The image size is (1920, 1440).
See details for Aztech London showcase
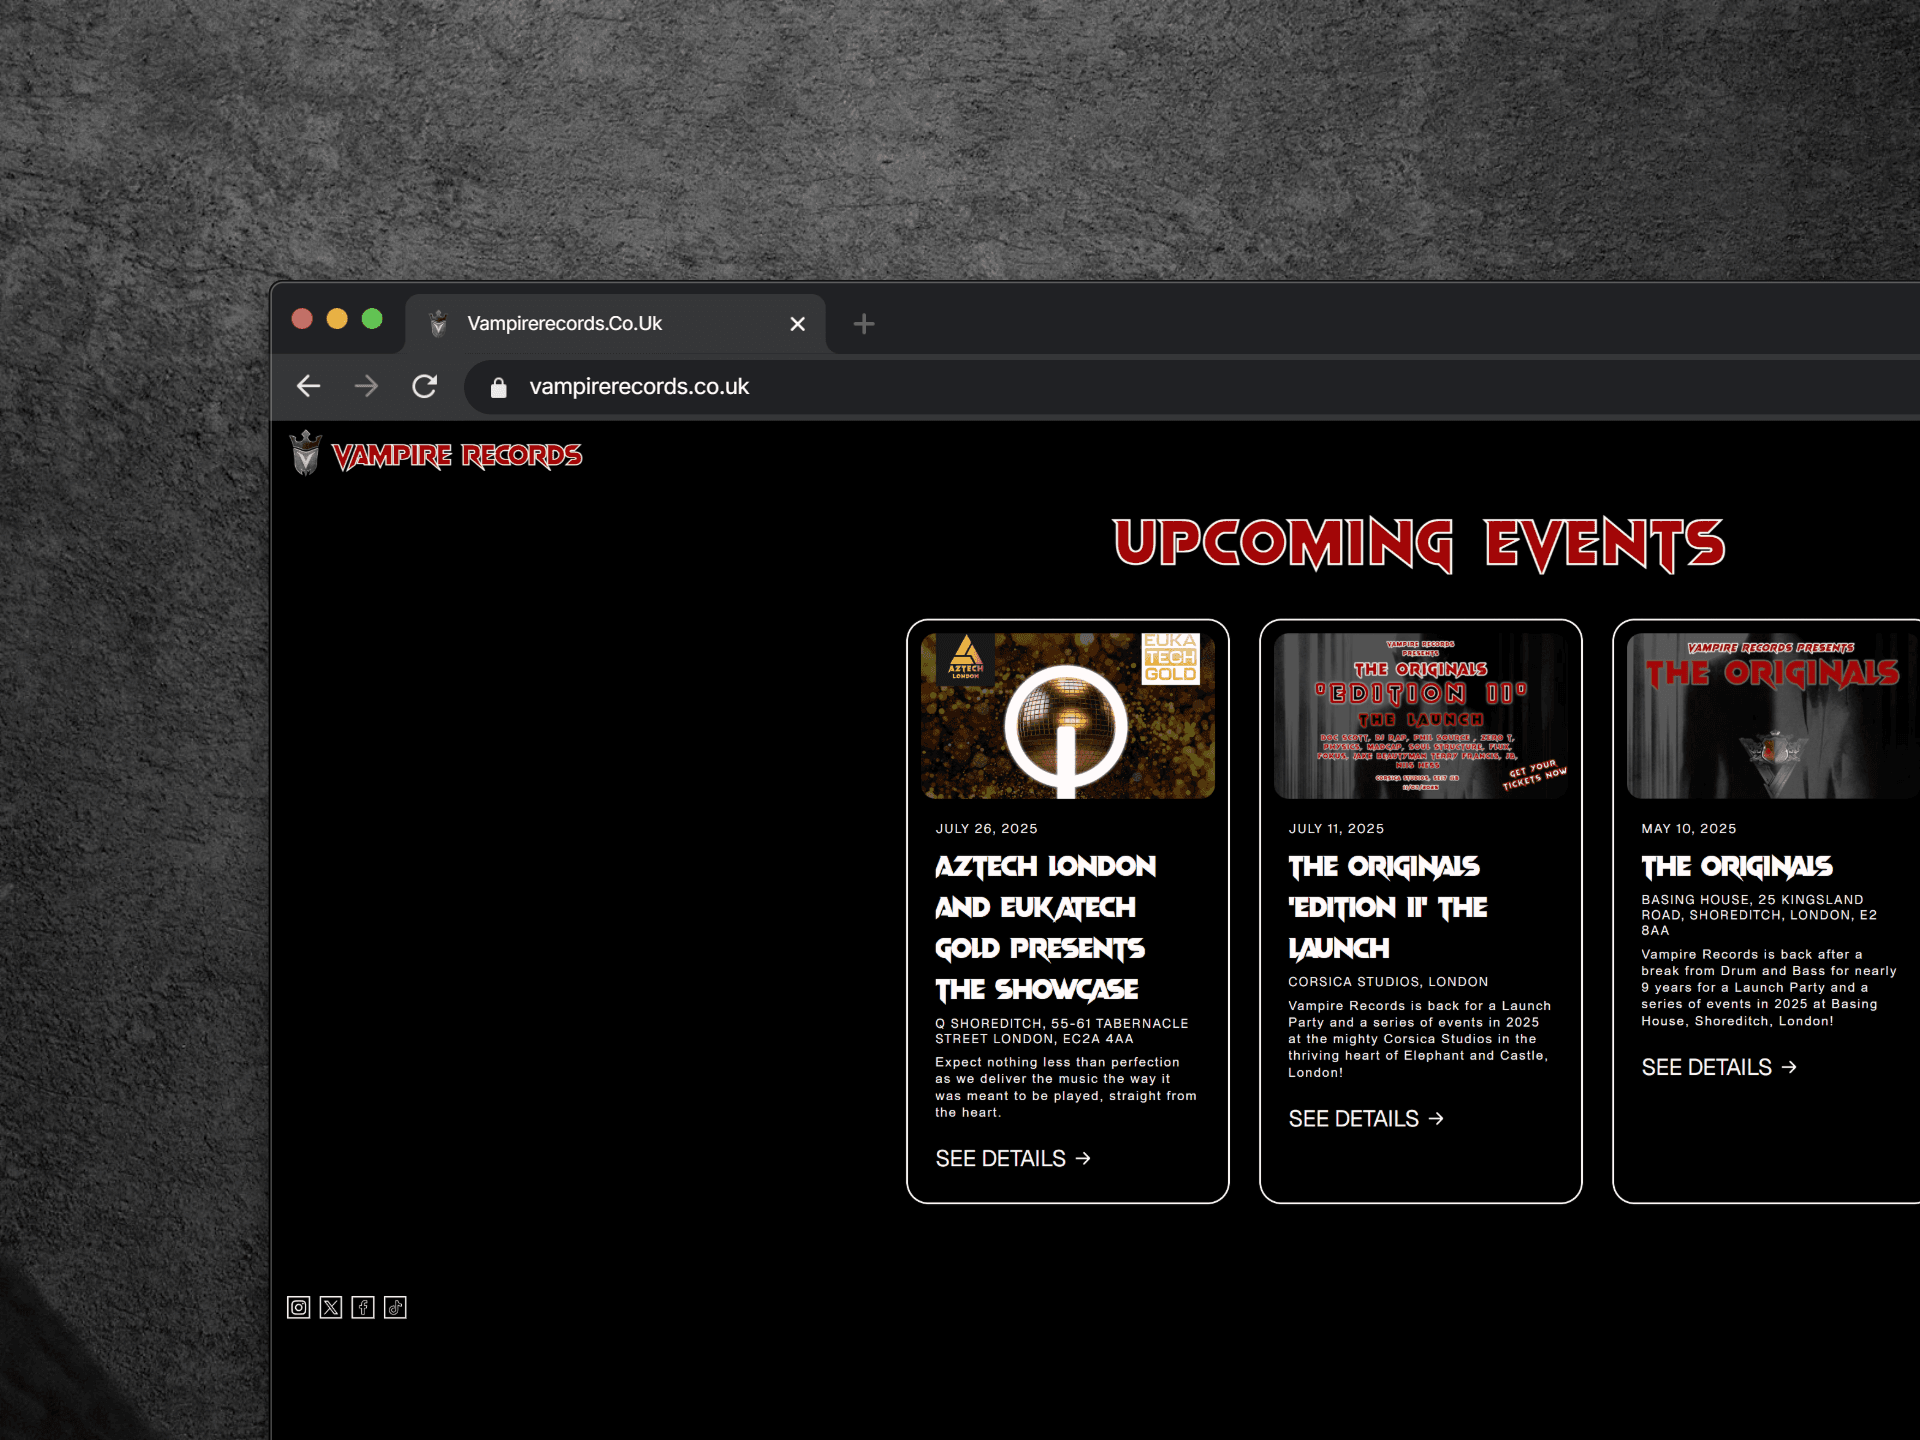pyautogui.click(x=1012, y=1158)
